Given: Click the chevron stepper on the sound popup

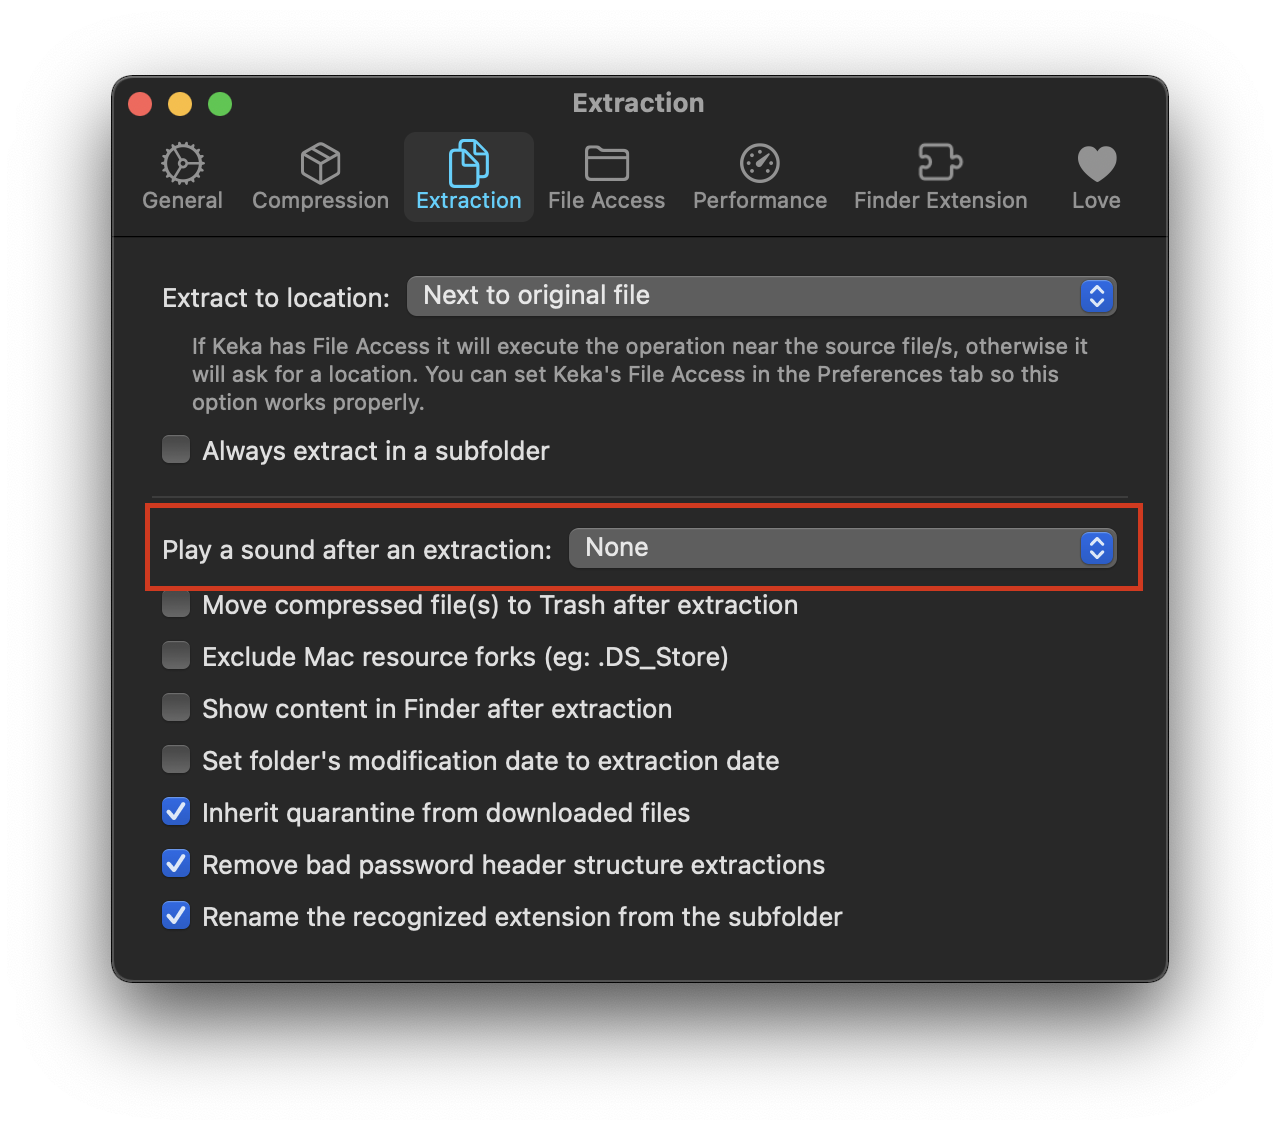Looking at the screenshot, I should (x=1096, y=548).
